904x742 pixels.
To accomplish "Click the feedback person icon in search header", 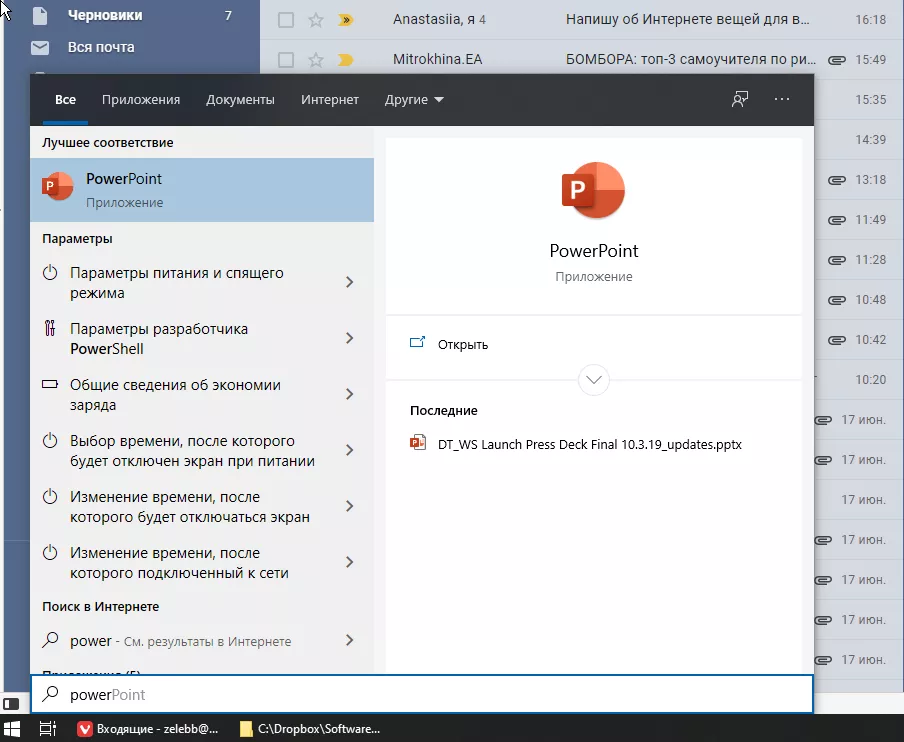I will click(x=740, y=99).
